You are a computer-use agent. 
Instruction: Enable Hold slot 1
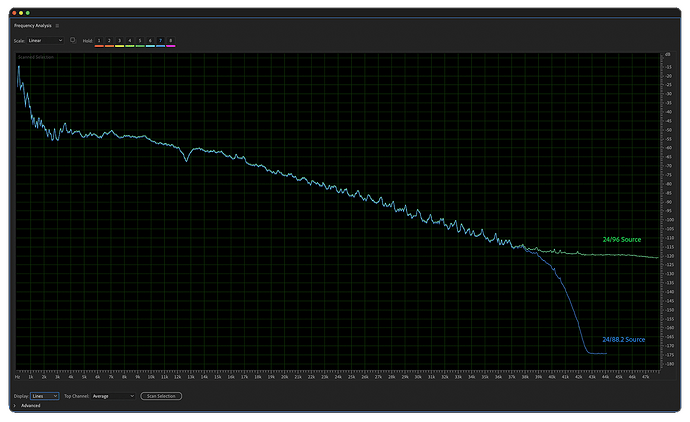point(99,40)
